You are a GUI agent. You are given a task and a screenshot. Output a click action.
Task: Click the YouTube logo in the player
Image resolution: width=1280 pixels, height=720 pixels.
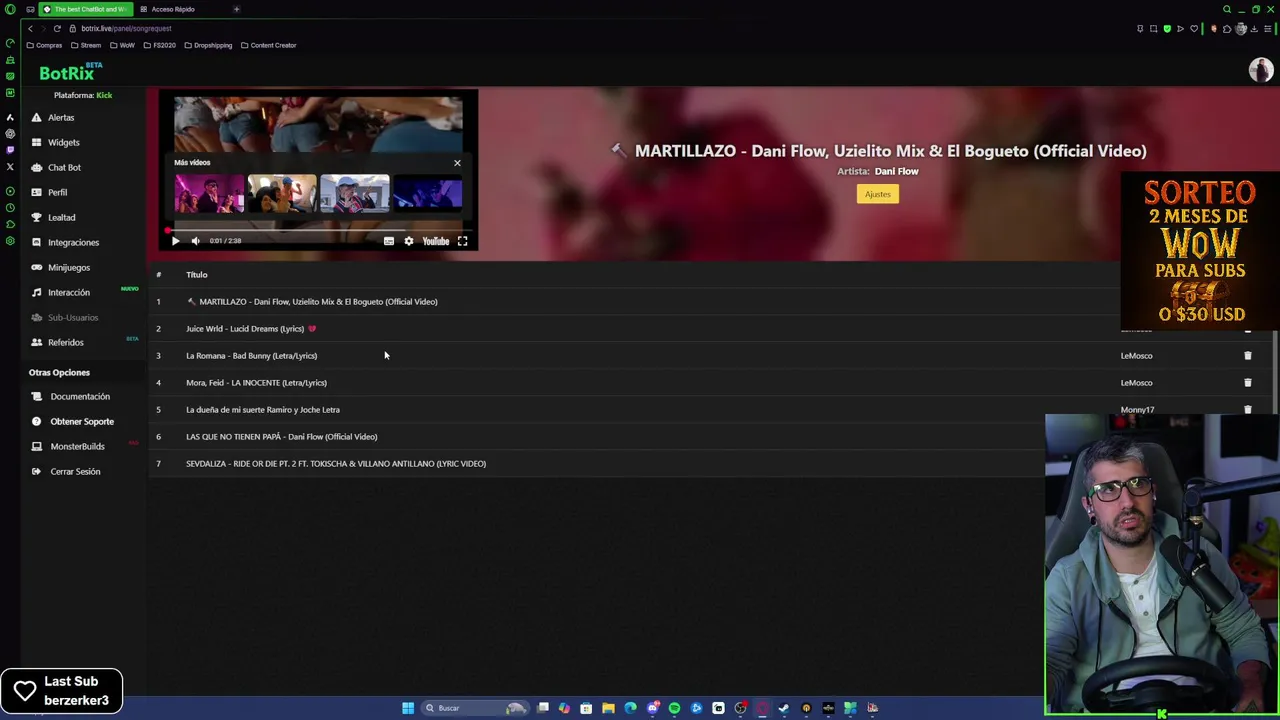(x=436, y=241)
